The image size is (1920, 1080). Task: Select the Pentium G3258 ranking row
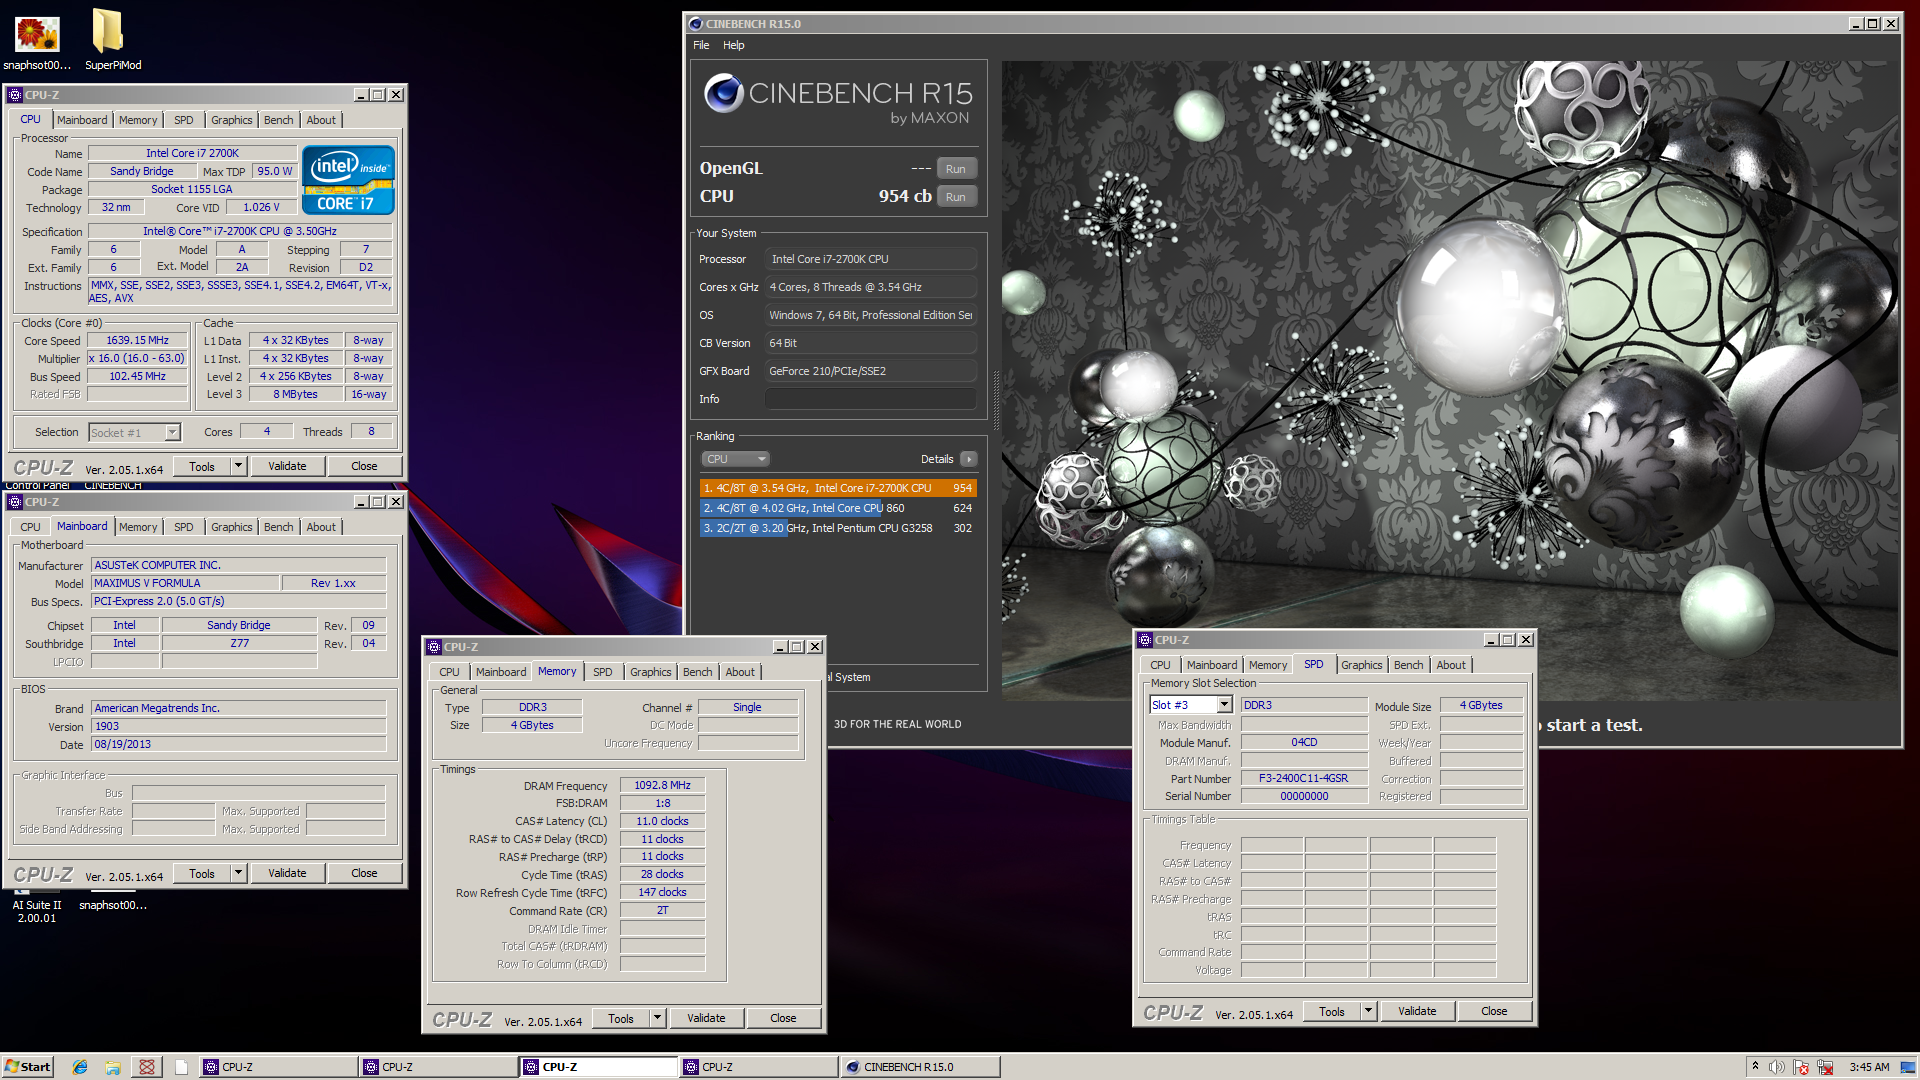coord(838,528)
